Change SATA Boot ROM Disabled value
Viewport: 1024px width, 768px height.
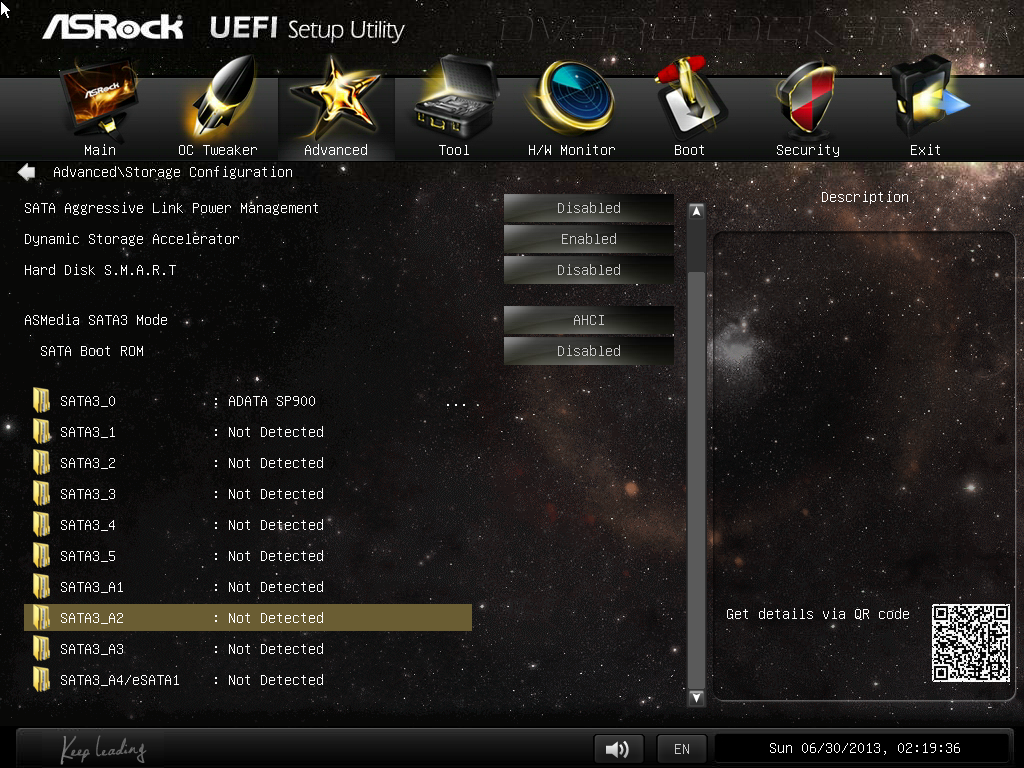click(x=588, y=351)
